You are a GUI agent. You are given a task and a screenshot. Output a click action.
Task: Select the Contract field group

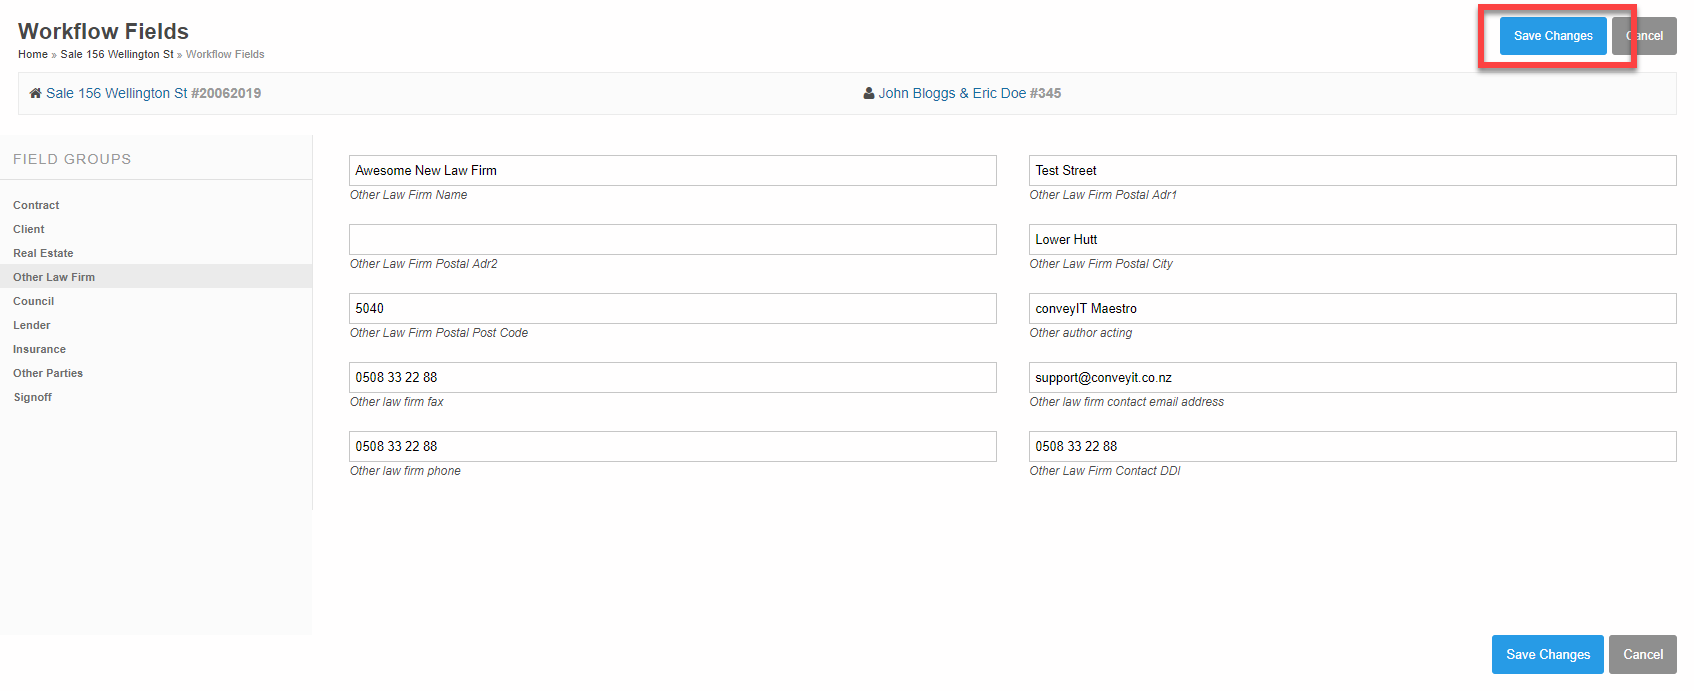(36, 205)
